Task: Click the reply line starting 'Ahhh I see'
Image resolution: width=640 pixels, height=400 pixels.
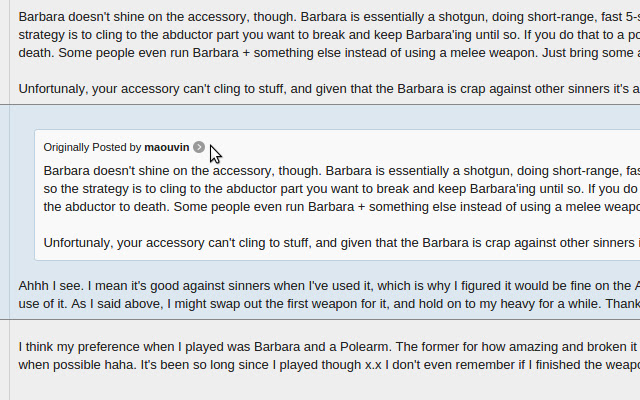Action: (329, 286)
